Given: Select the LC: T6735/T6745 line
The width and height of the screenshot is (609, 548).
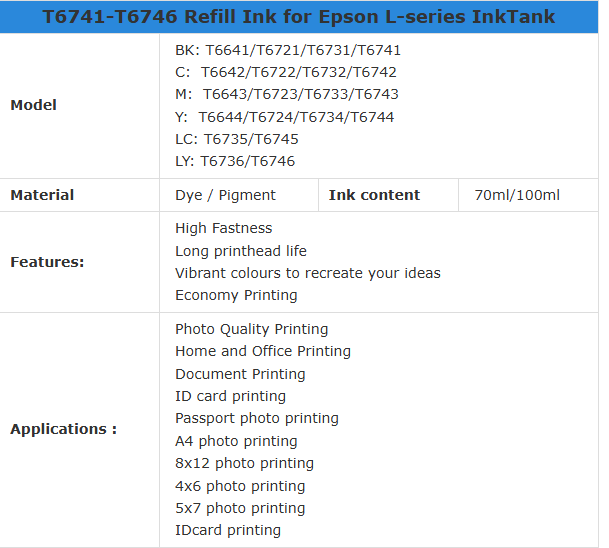Looking at the screenshot, I should tap(237, 139).
